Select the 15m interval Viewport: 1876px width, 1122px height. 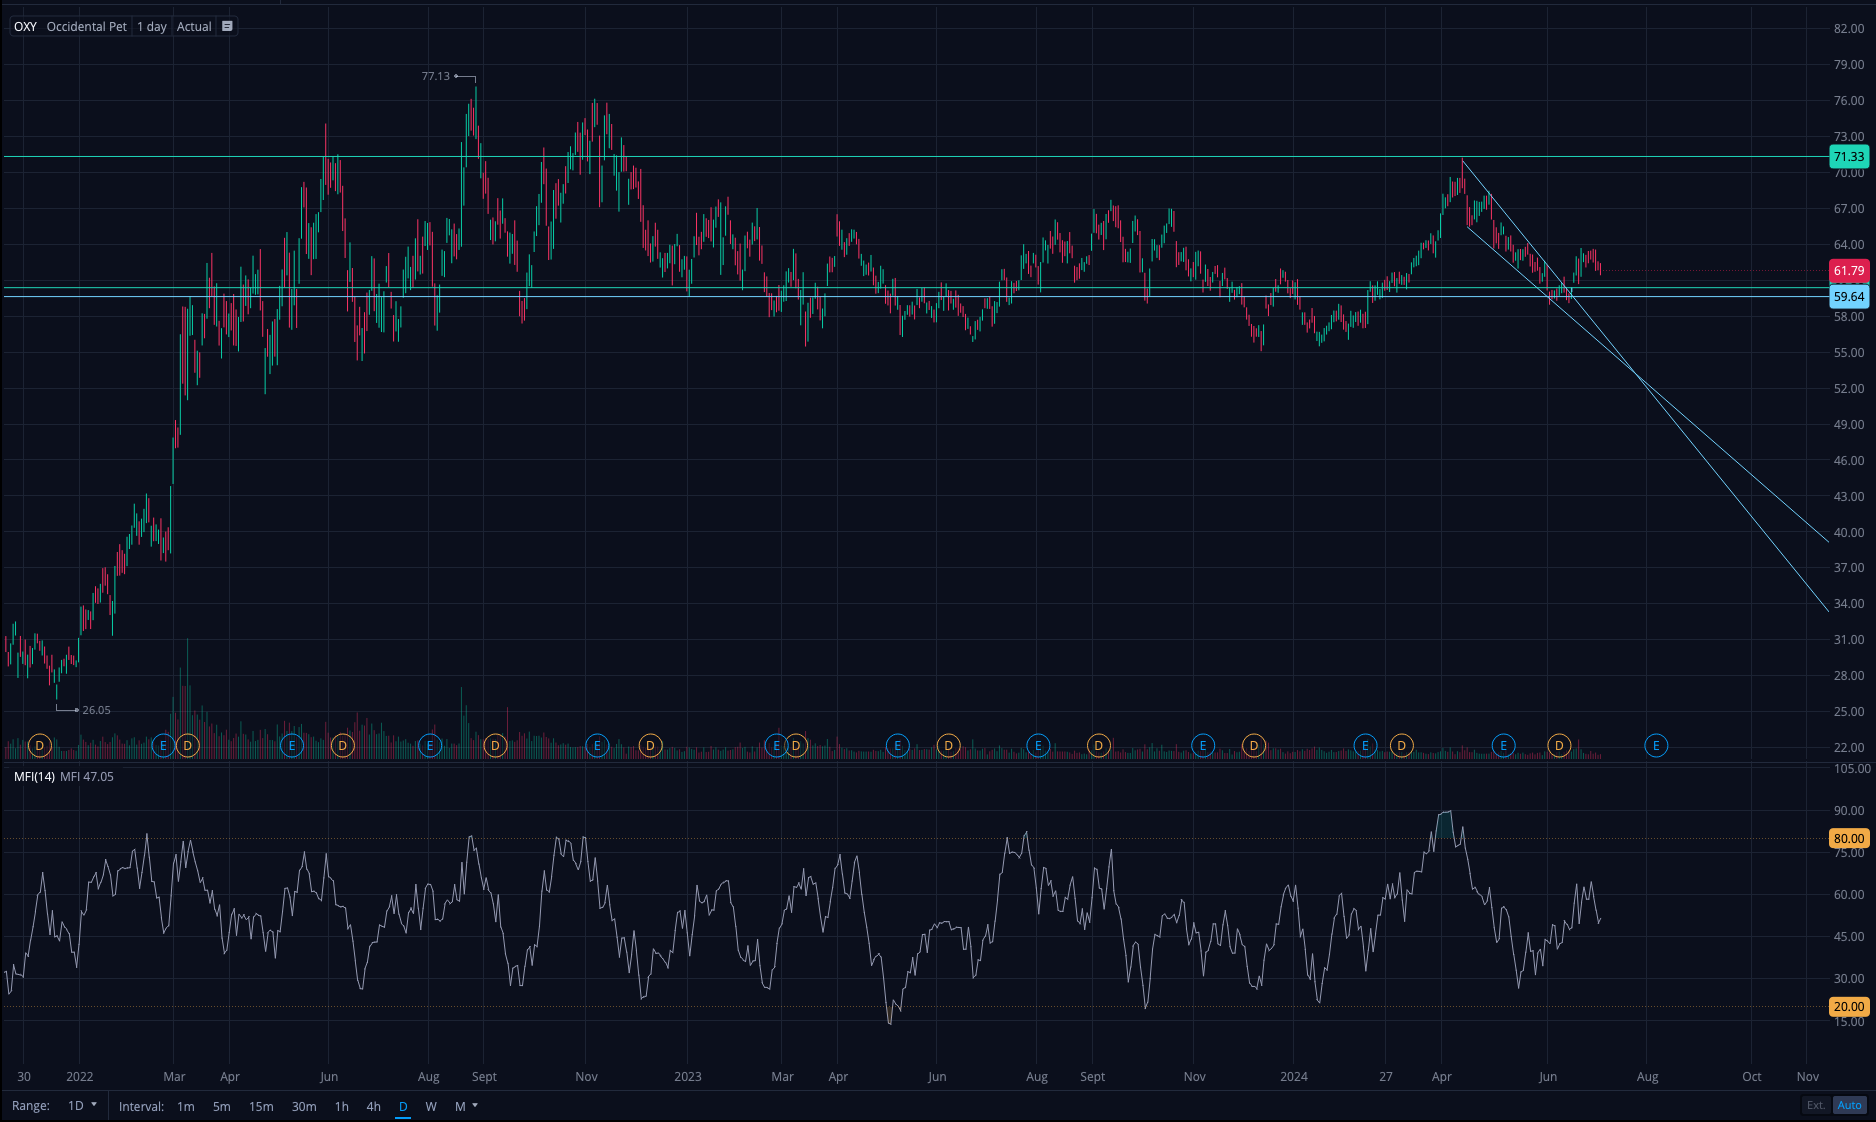coord(261,1106)
